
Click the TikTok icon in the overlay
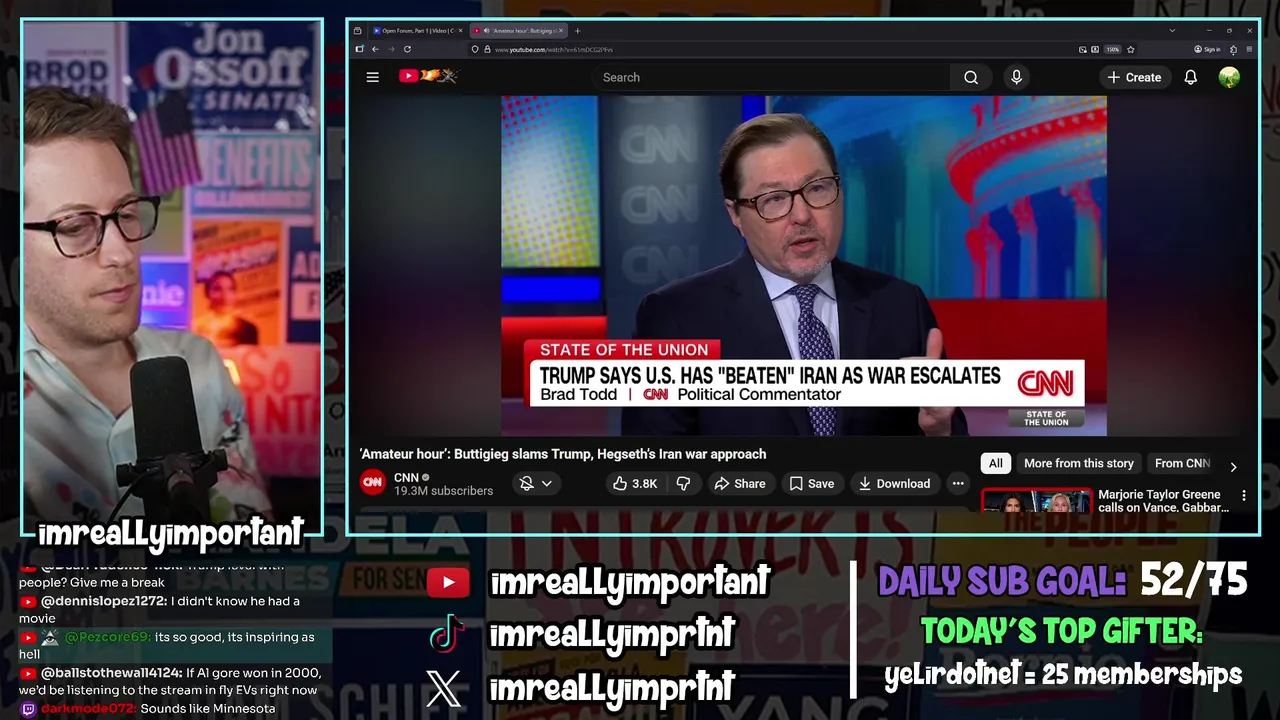pyautogui.click(x=447, y=633)
